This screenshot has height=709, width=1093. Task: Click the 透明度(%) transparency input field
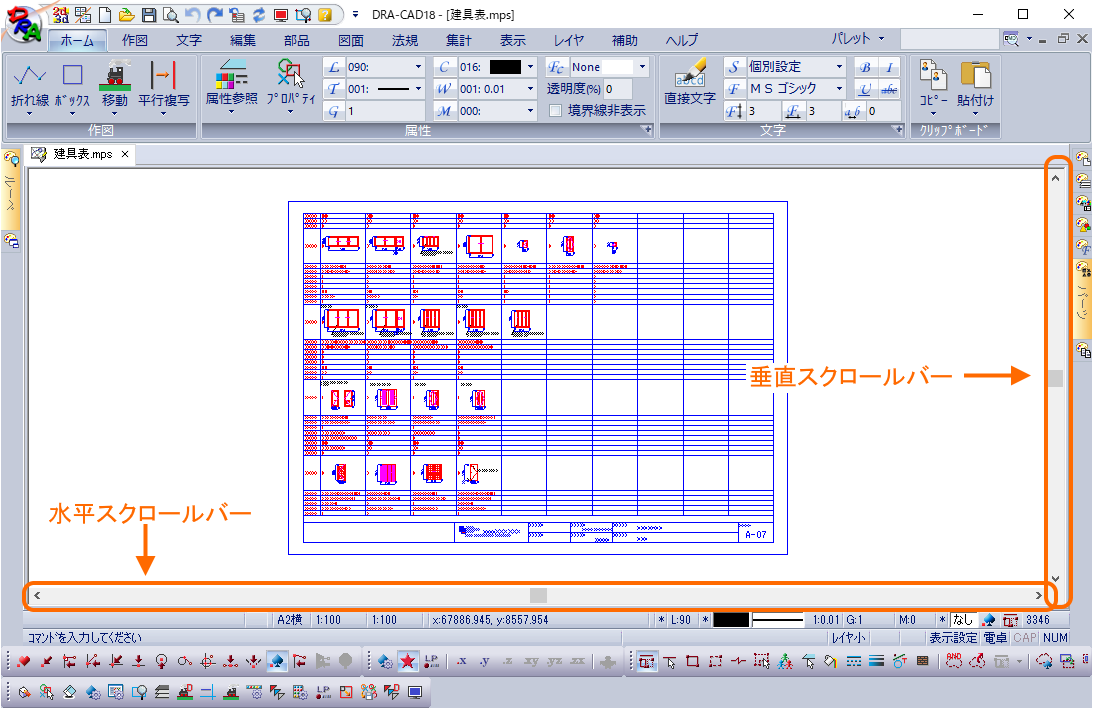[618, 89]
